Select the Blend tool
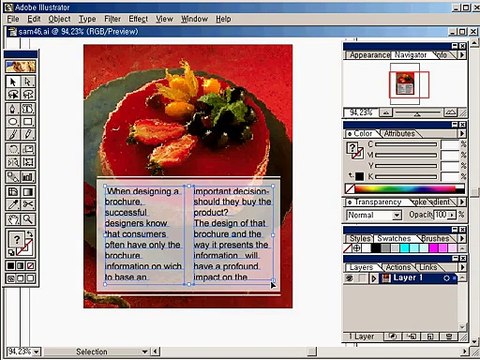The height and width of the screenshot is (360, 480). (13, 177)
